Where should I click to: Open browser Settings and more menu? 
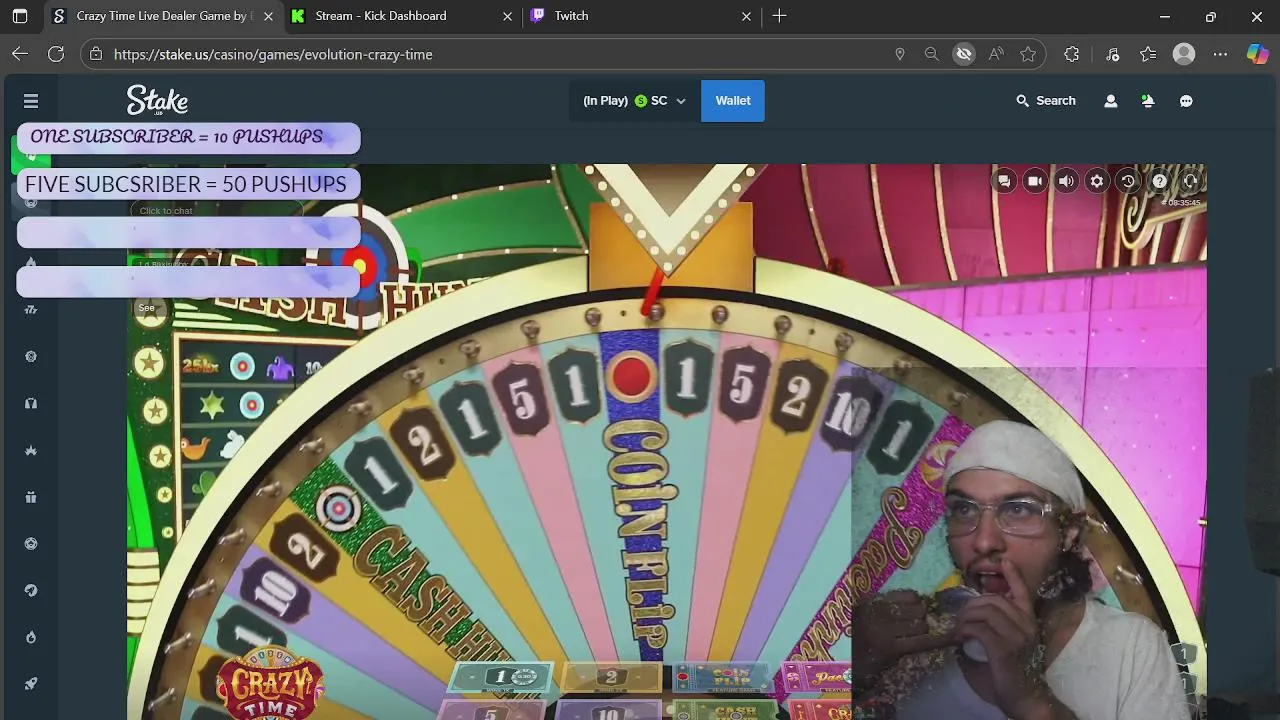(x=1220, y=54)
